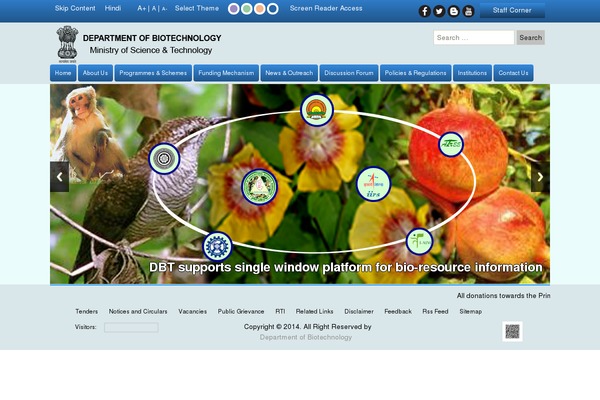
Task: Open the Twitter icon in header
Action: pos(439,11)
